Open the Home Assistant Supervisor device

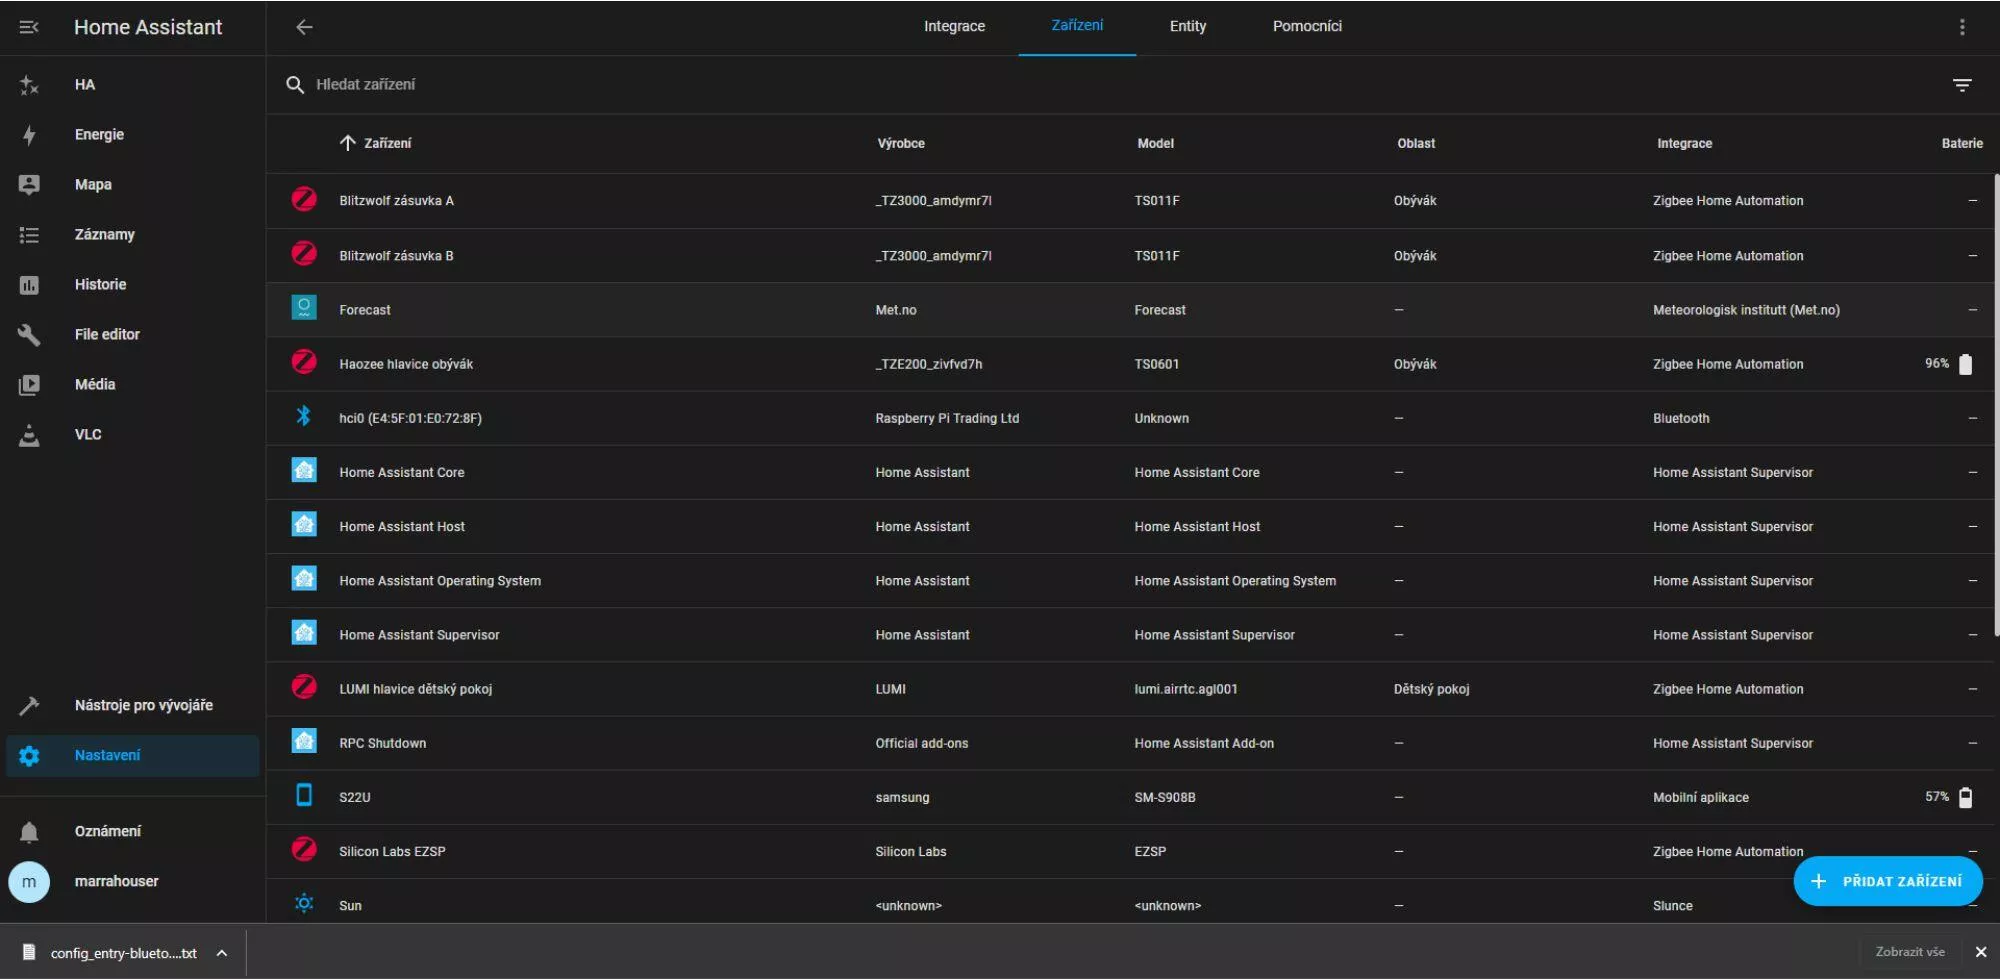1131,634
